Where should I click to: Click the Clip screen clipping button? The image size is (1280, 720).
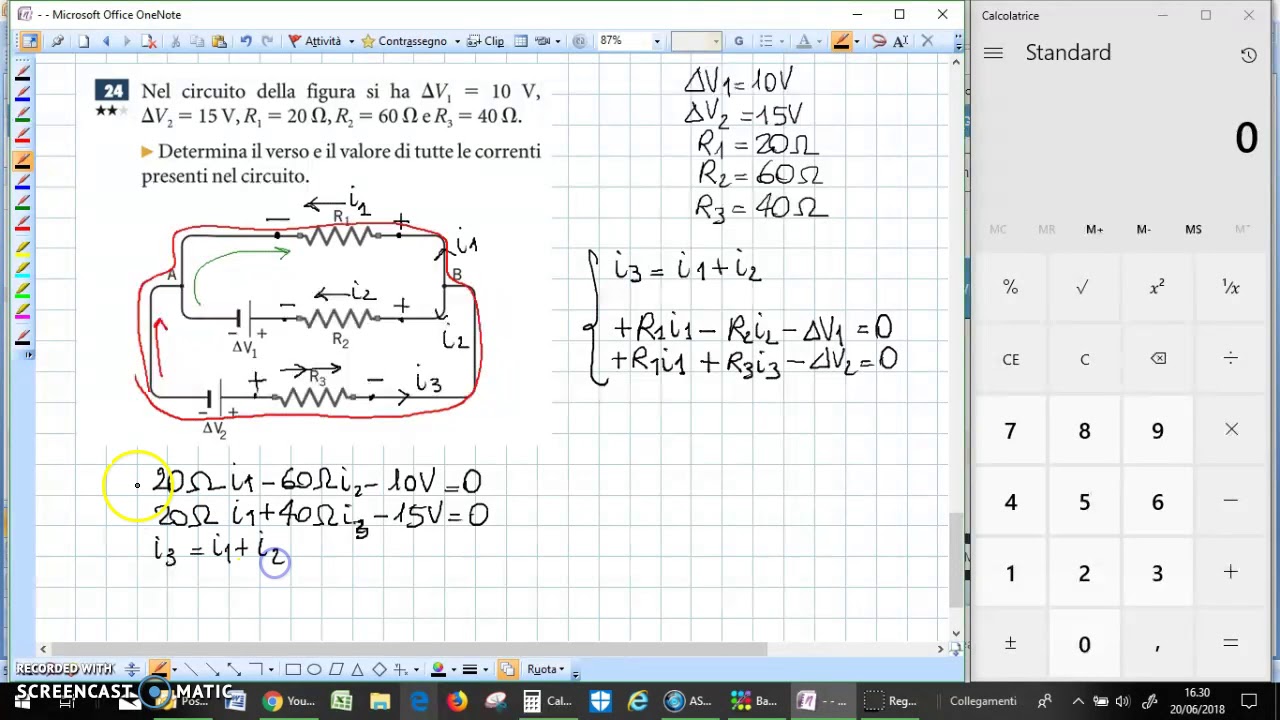487,41
